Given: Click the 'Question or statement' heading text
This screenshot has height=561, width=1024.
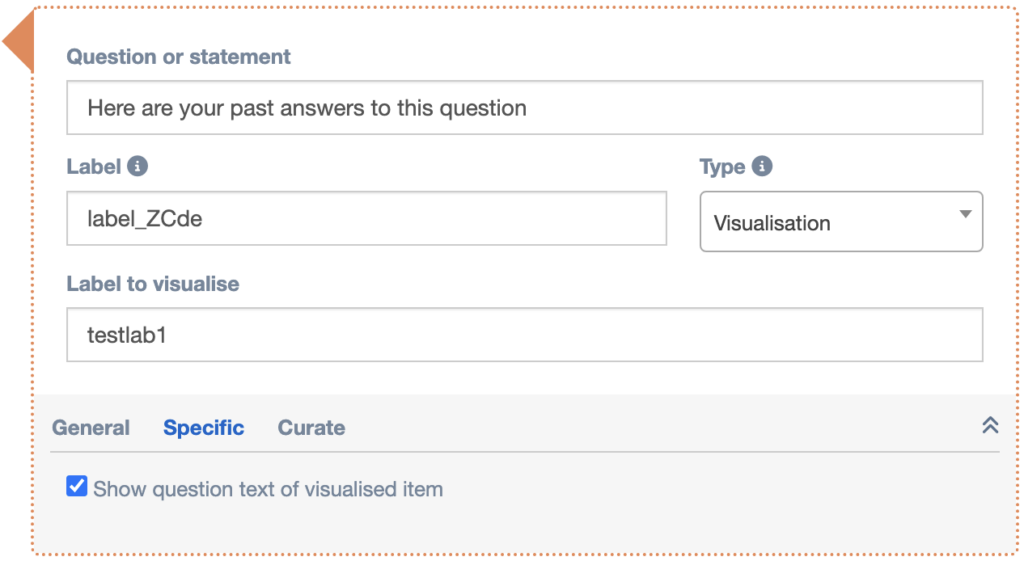Looking at the screenshot, I should pyautogui.click(x=178, y=57).
